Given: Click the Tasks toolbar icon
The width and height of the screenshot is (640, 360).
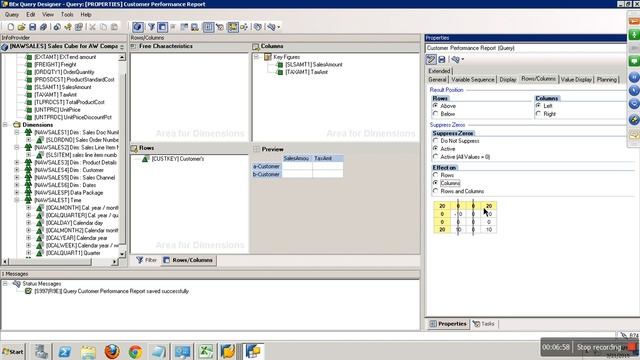Looking at the screenshot, I should [220, 27].
